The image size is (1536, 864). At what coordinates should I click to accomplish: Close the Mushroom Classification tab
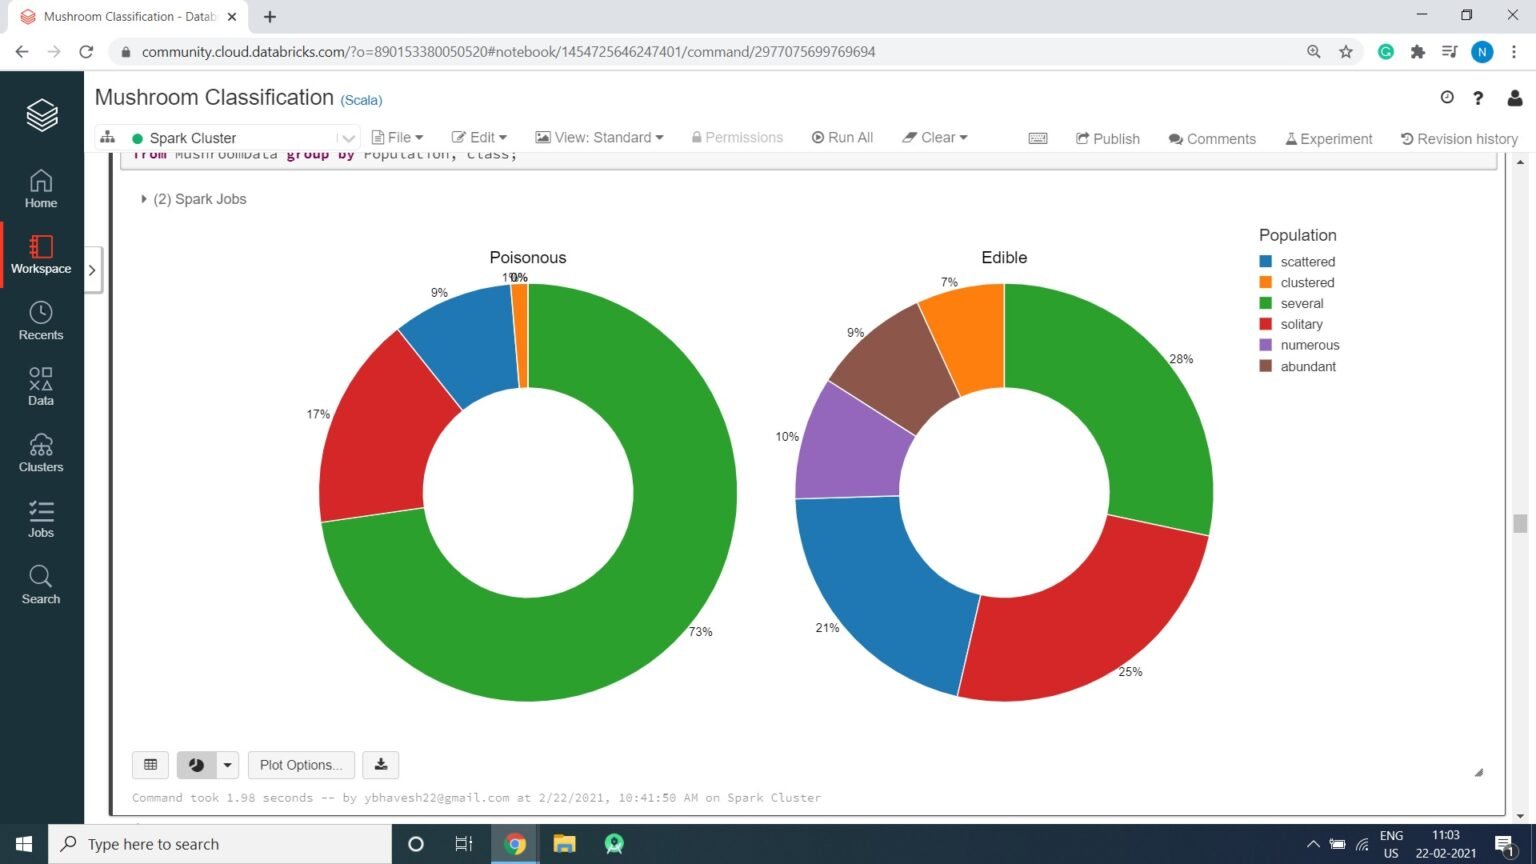tap(232, 17)
